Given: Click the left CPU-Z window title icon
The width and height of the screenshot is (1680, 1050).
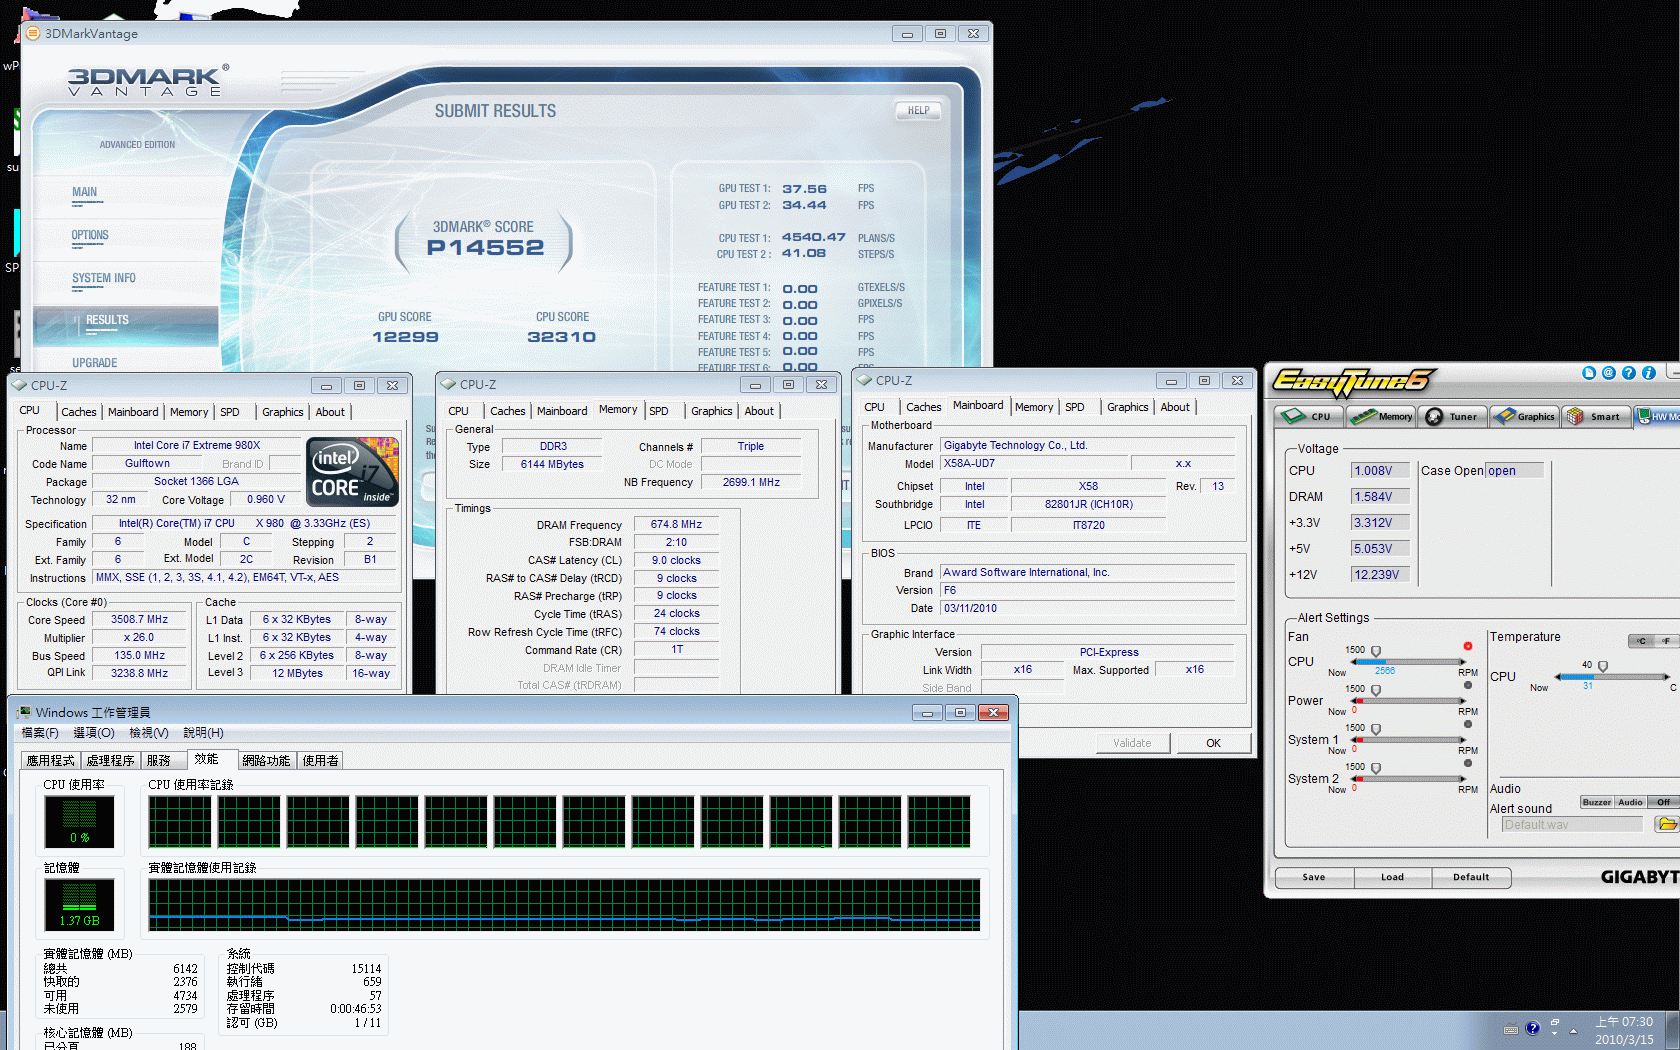Looking at the screenshot, I should [19, 385].
